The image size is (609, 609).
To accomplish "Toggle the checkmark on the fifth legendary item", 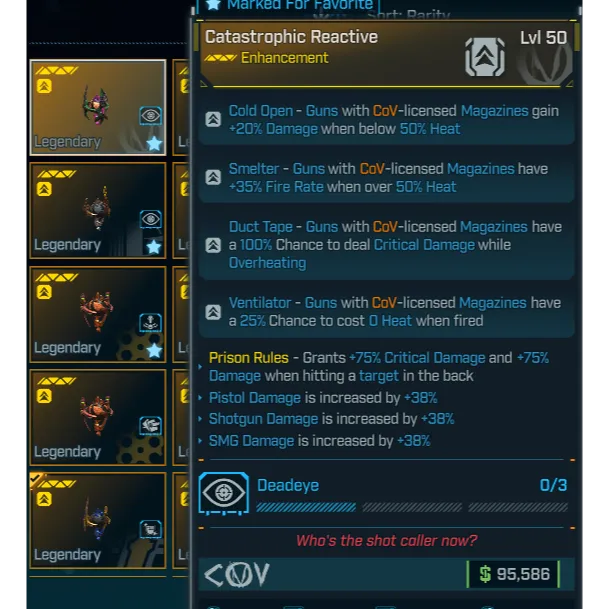I will (35, 478).
